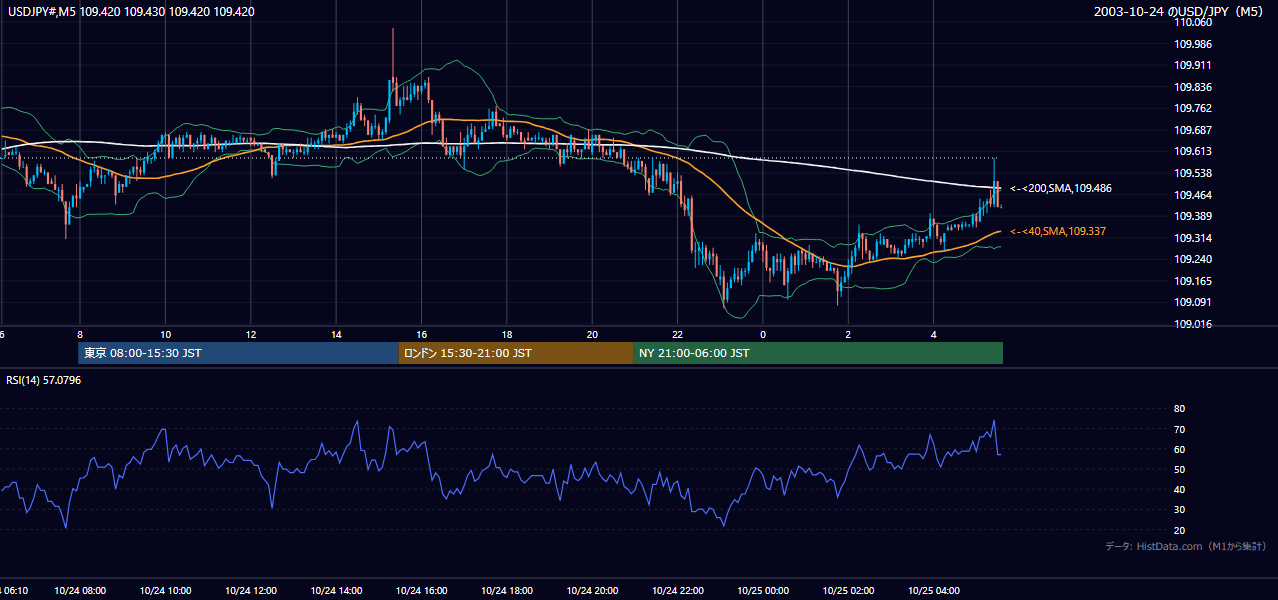Click the RSI 20 level label
This screenshot has height=600, width=1278.
coord(1179,530)
